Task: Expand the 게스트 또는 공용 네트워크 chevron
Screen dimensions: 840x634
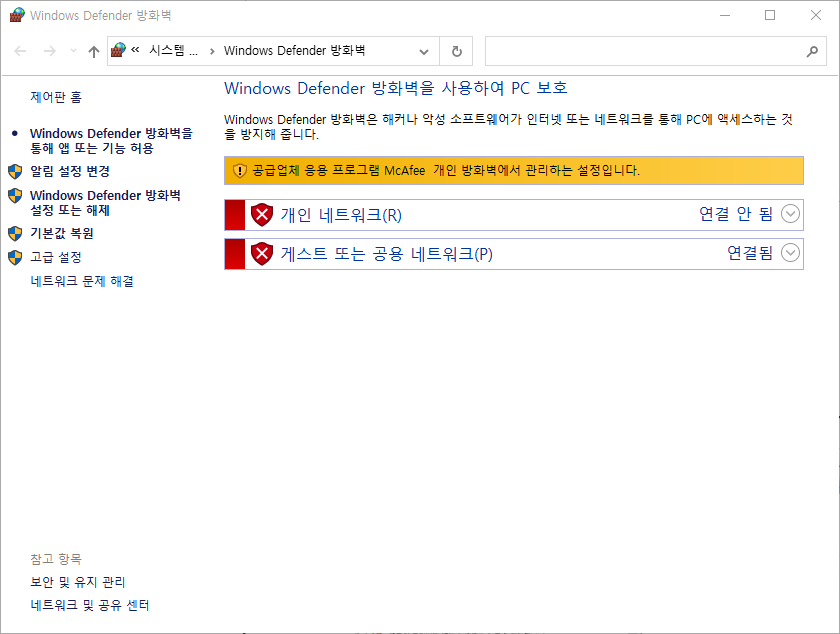Action: [x=790, y=252]
